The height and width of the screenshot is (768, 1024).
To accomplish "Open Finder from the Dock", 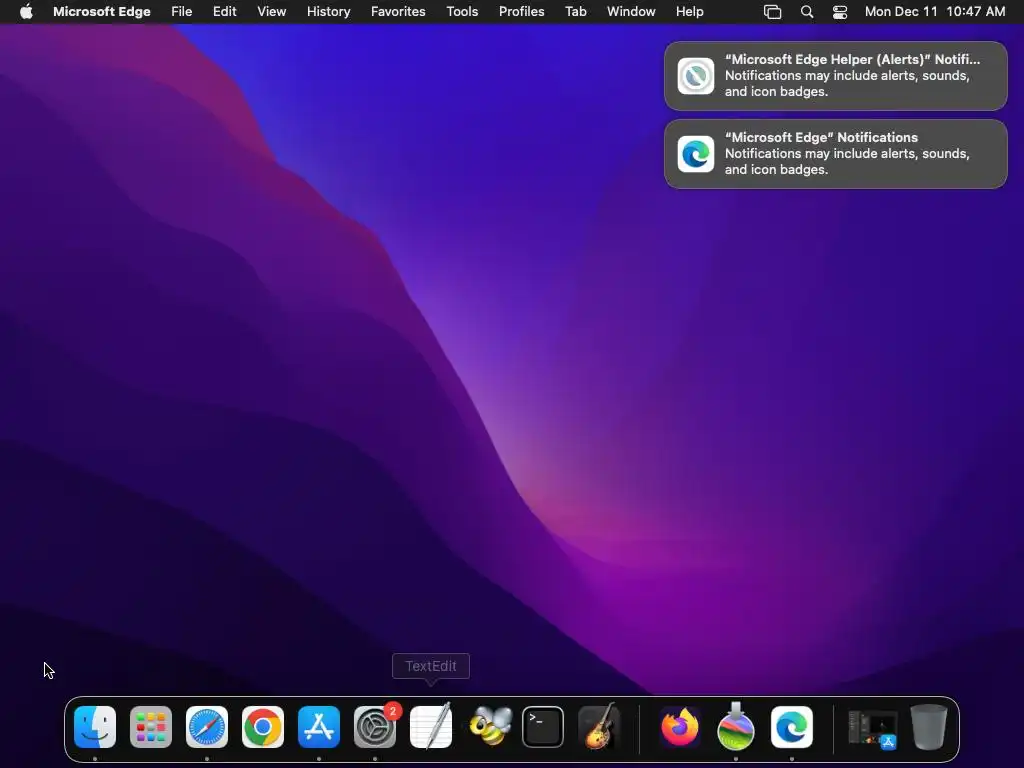I will (x=95, y=727).
